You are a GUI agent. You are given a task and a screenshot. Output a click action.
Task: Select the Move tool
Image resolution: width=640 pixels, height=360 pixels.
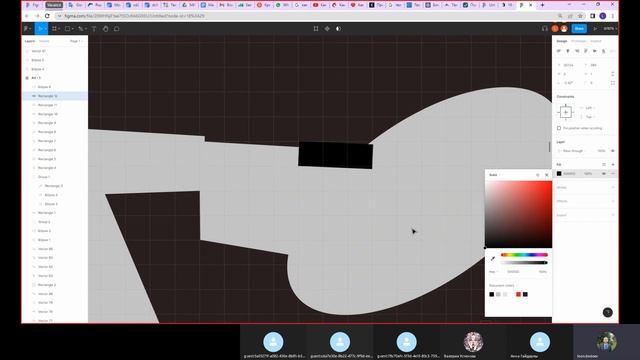(40, 29)
